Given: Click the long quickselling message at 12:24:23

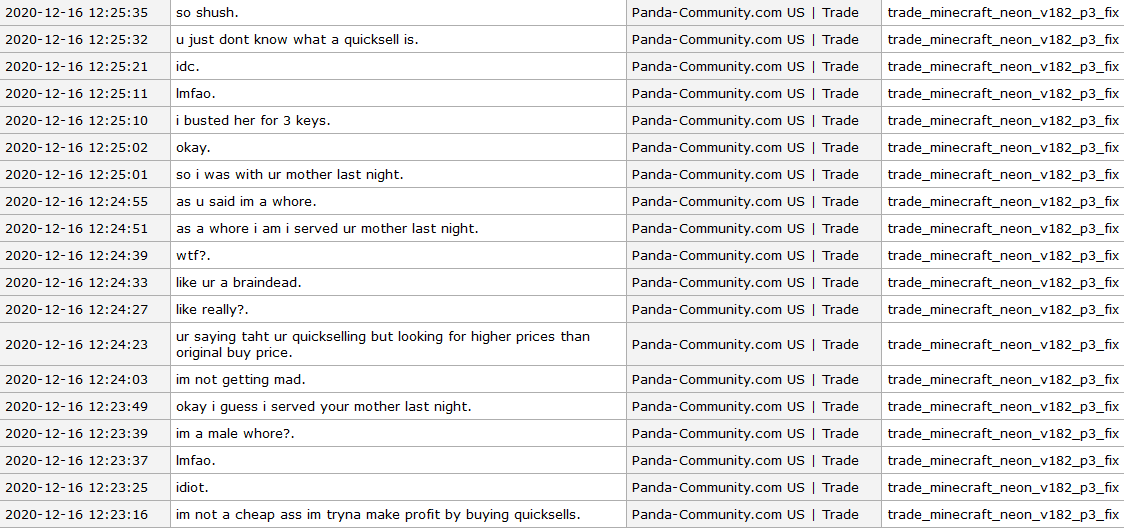Looking at the screenshot, I should point(383,344).
